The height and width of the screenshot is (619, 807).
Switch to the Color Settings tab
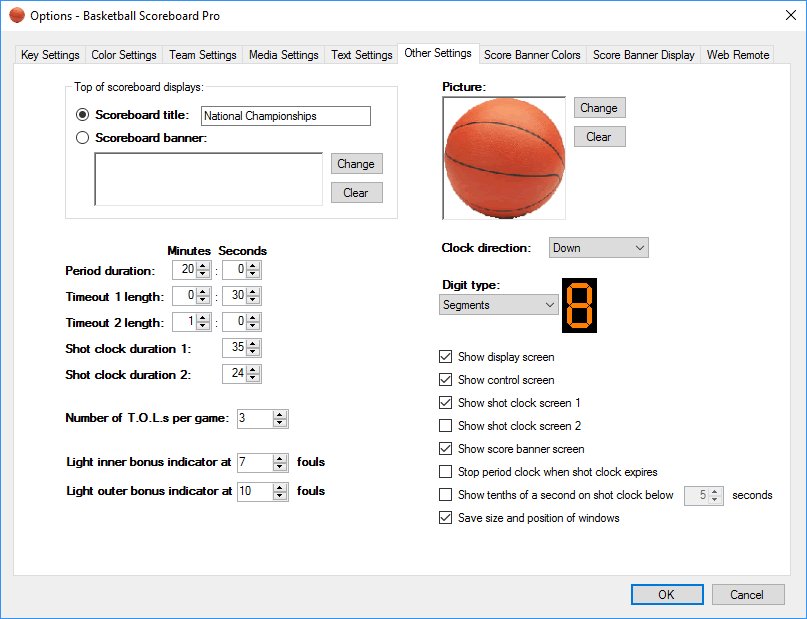(x=123, y=55)
